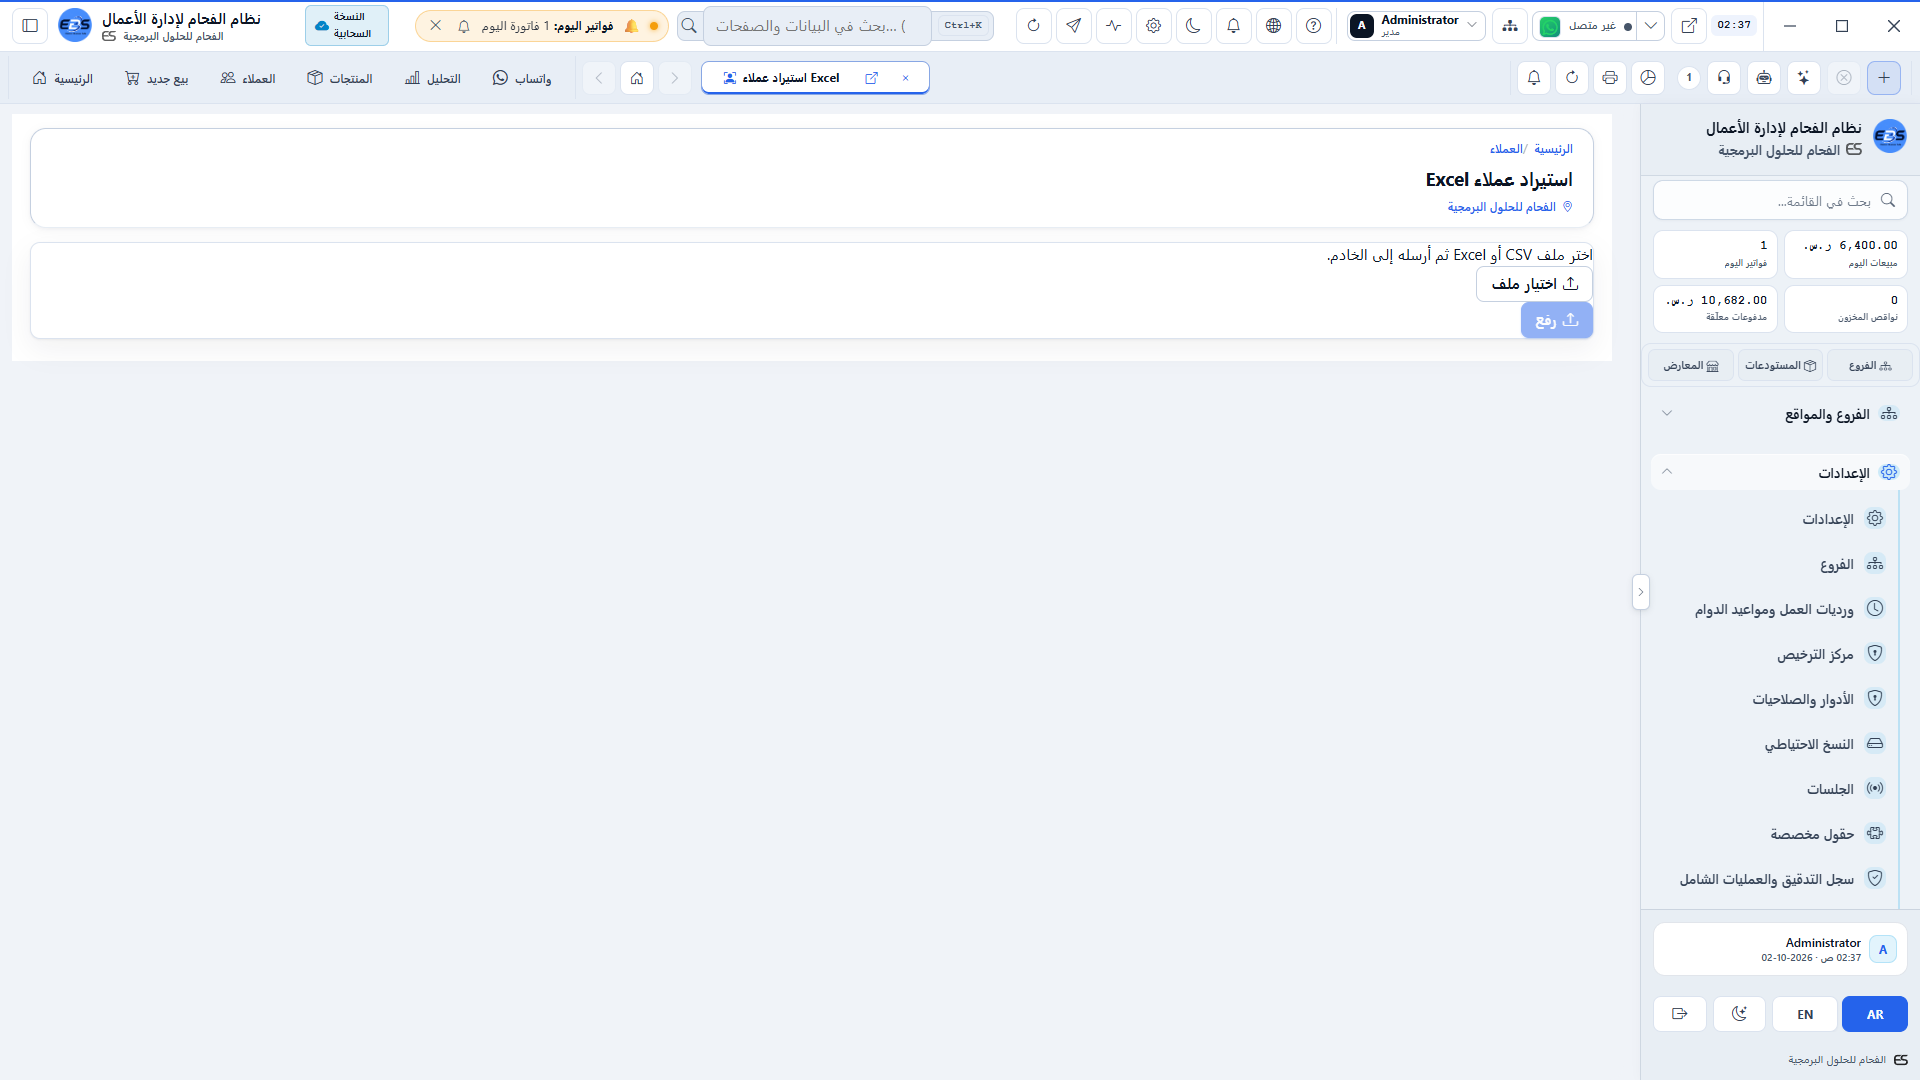The image size is (1920, 1080).
Task: Open Administrator user dropdown
Action: pyautogui.click(x=1415, y=26)
